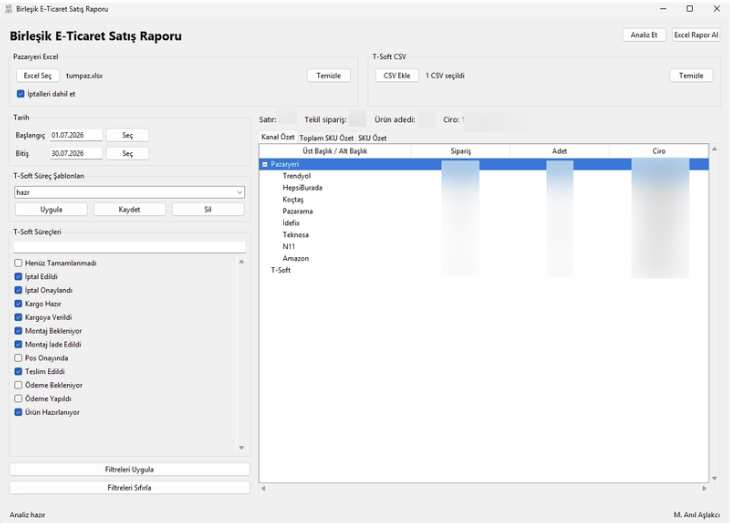The image size is (730, 523).
Task: Uncheck Montaj Bekleniyor checkbox
Action: (x=18, y=331)
